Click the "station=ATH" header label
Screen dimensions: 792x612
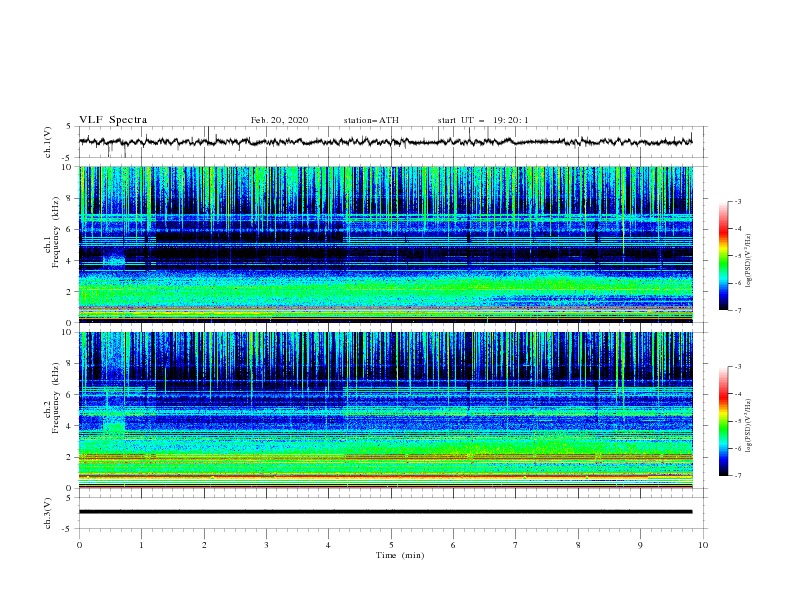(371, 120)
